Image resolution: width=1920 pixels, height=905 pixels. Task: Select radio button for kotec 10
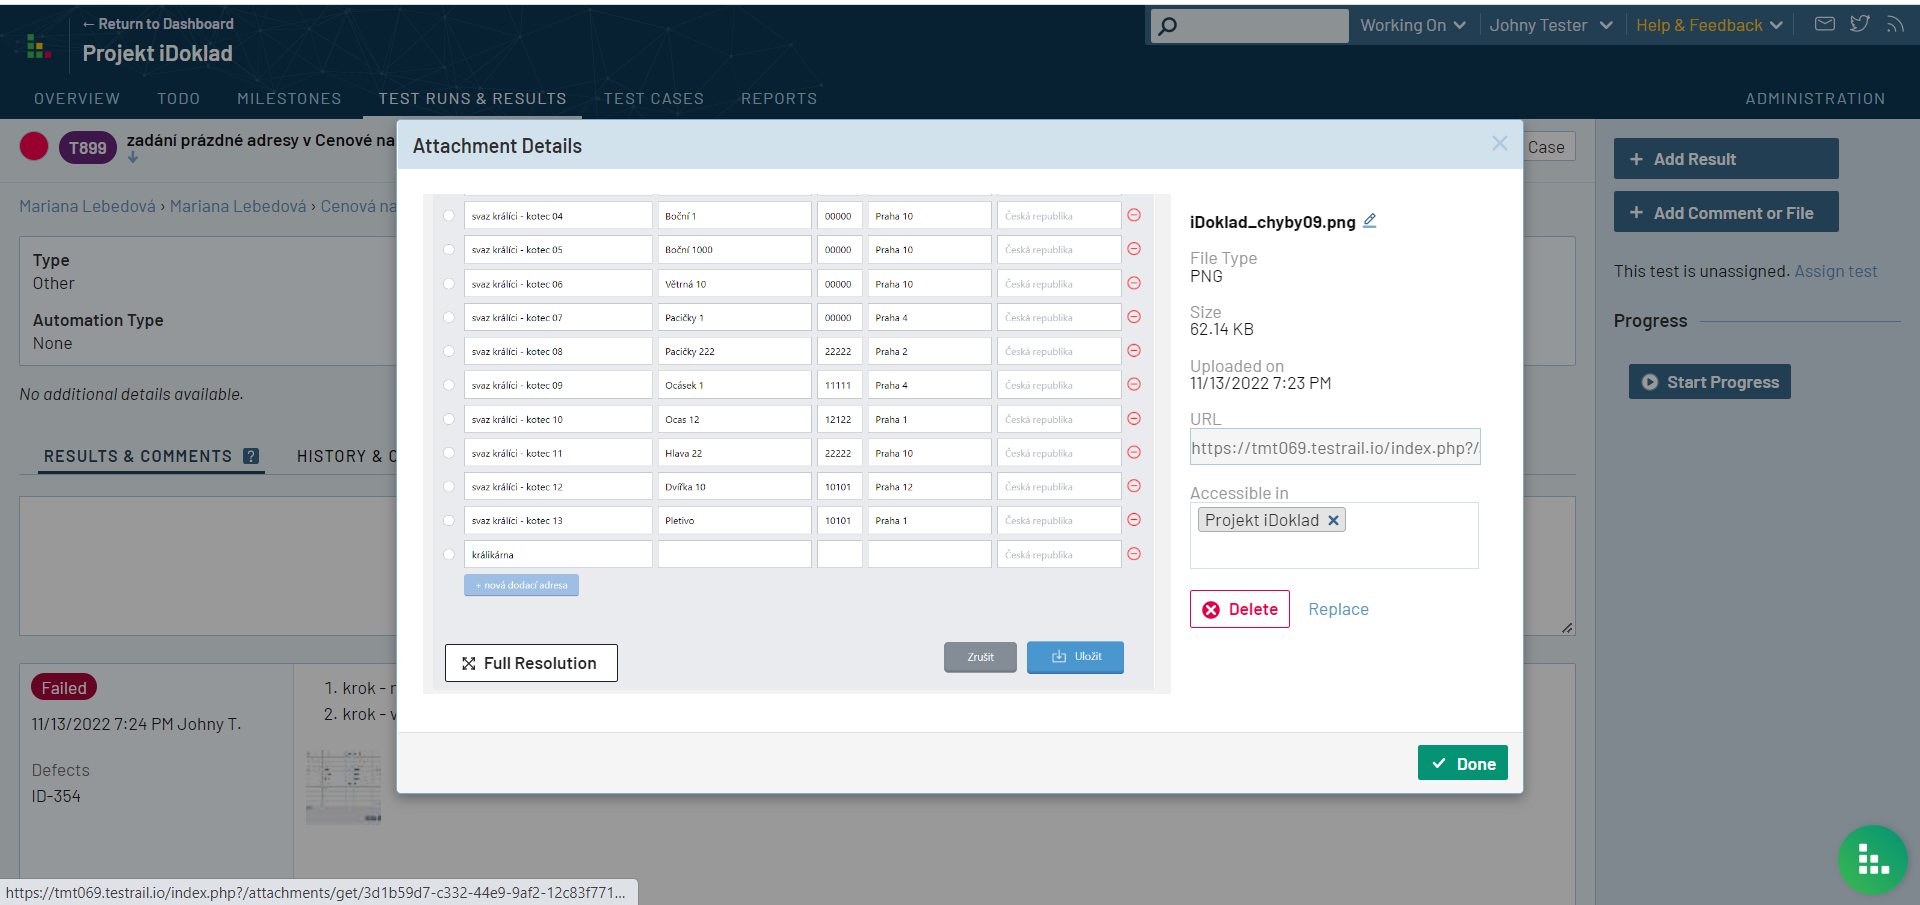click(448, 420)
